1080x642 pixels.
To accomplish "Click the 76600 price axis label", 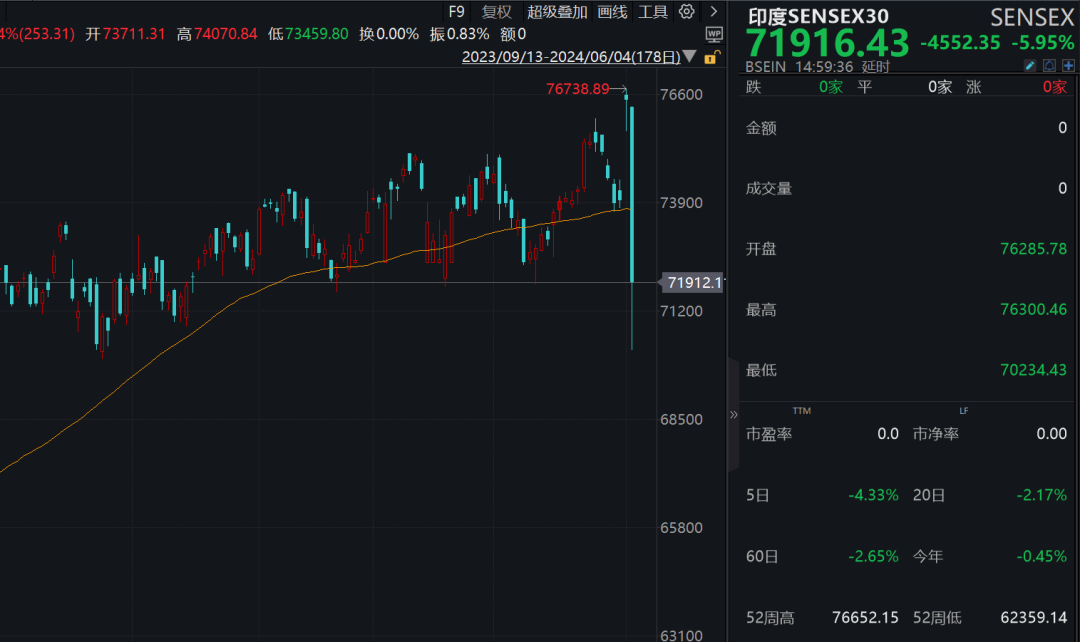I will [681, 94].
